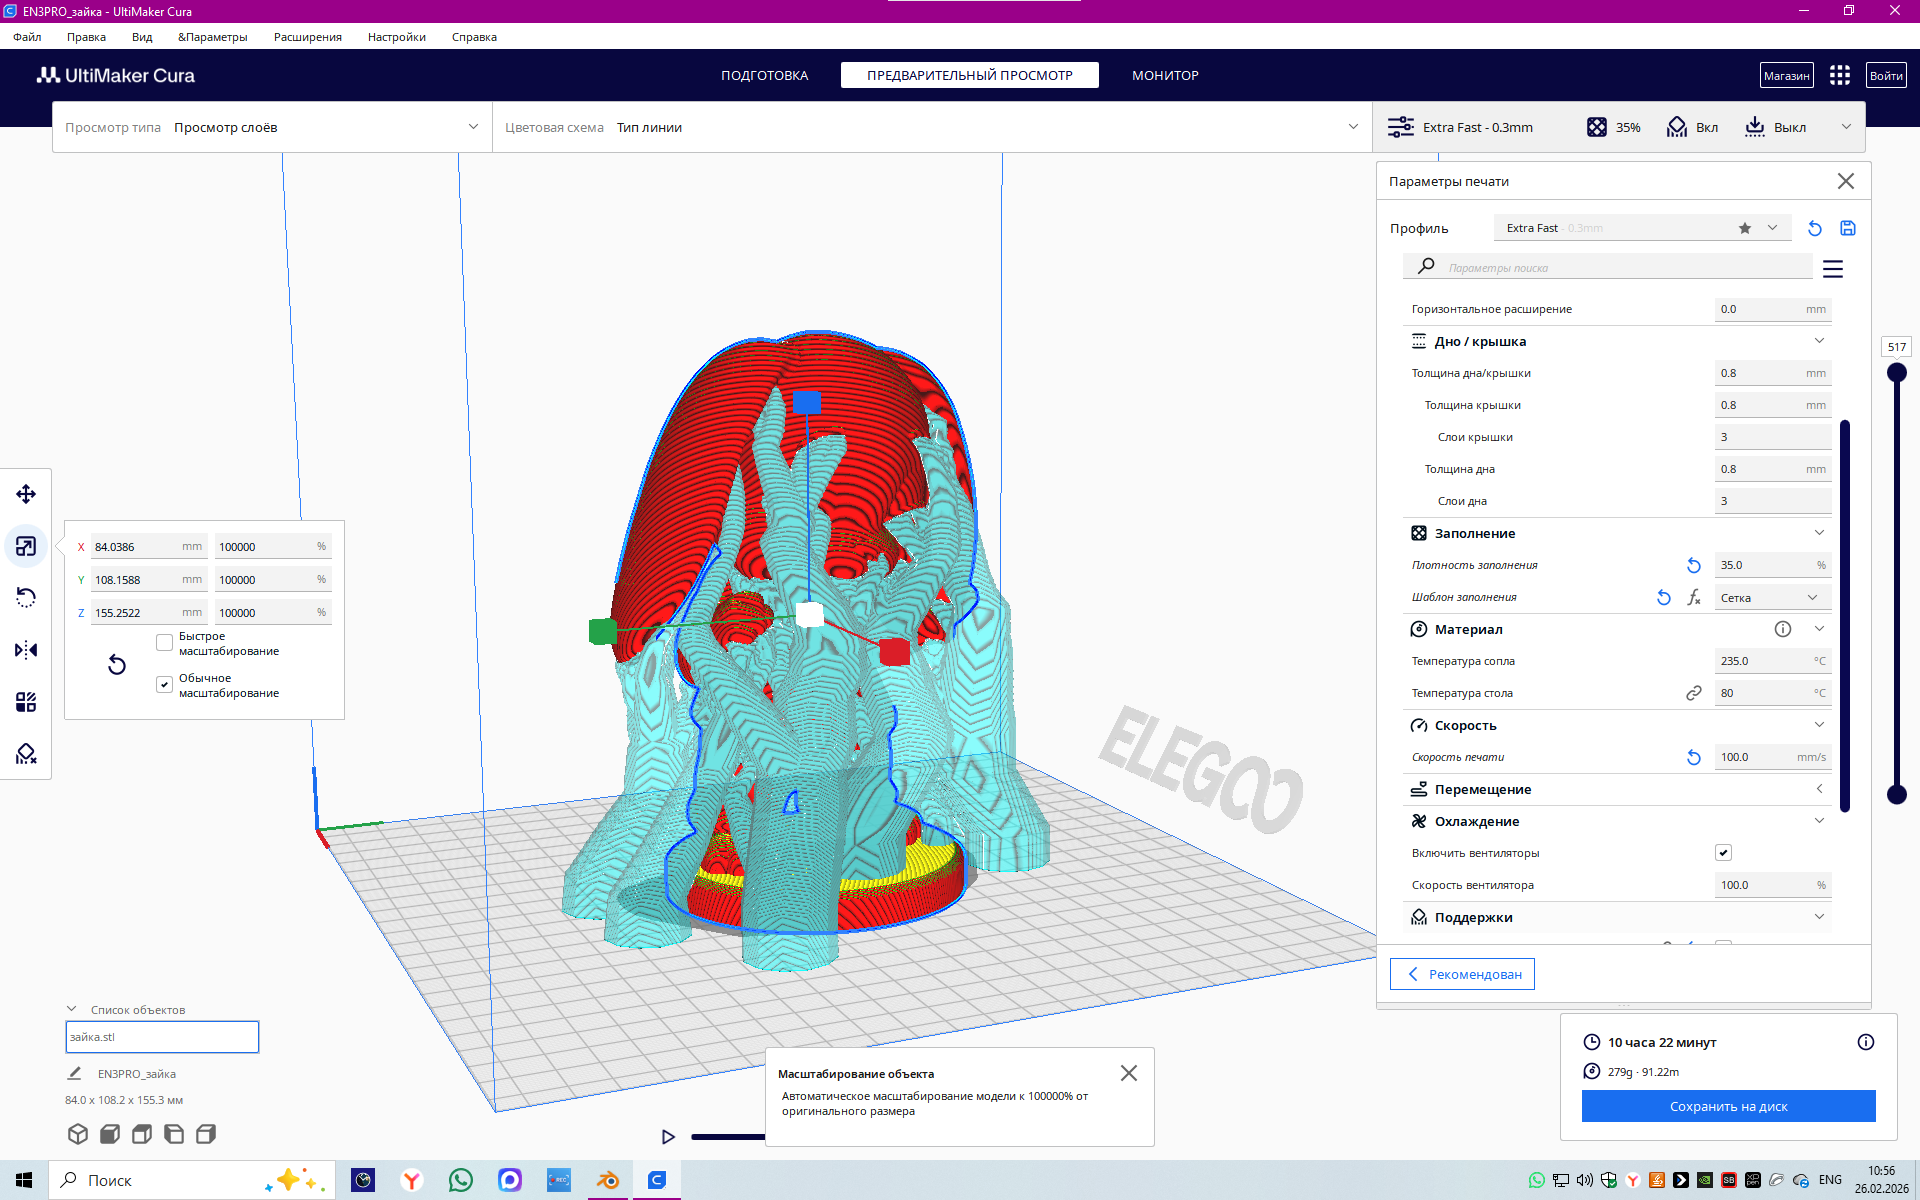
Task: Go back to Рекомендован settings
Action: pyautogui.click(x=1462, y=974)
